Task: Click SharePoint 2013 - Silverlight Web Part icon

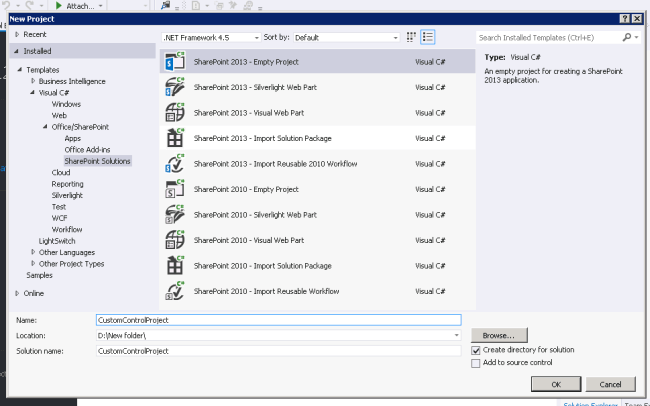Action: pos(174,87)
